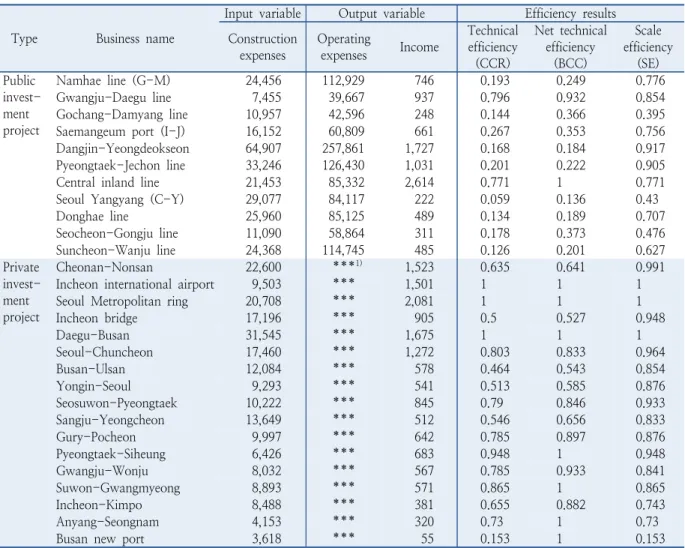
Task: Select income value 1,727
Action: (x=419, y=149)
